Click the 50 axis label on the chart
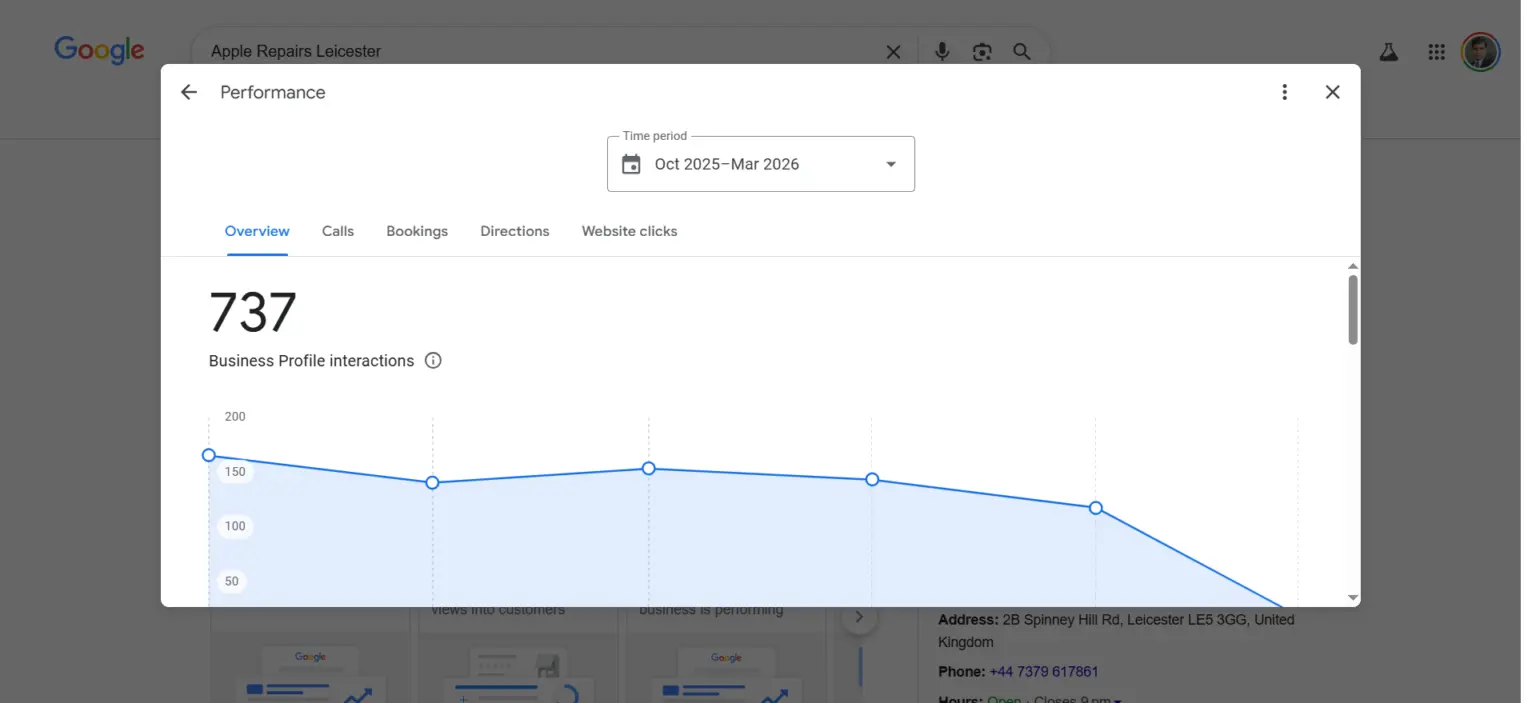The width and height of the screenshot is (1536, 703). tap(232, 581)
